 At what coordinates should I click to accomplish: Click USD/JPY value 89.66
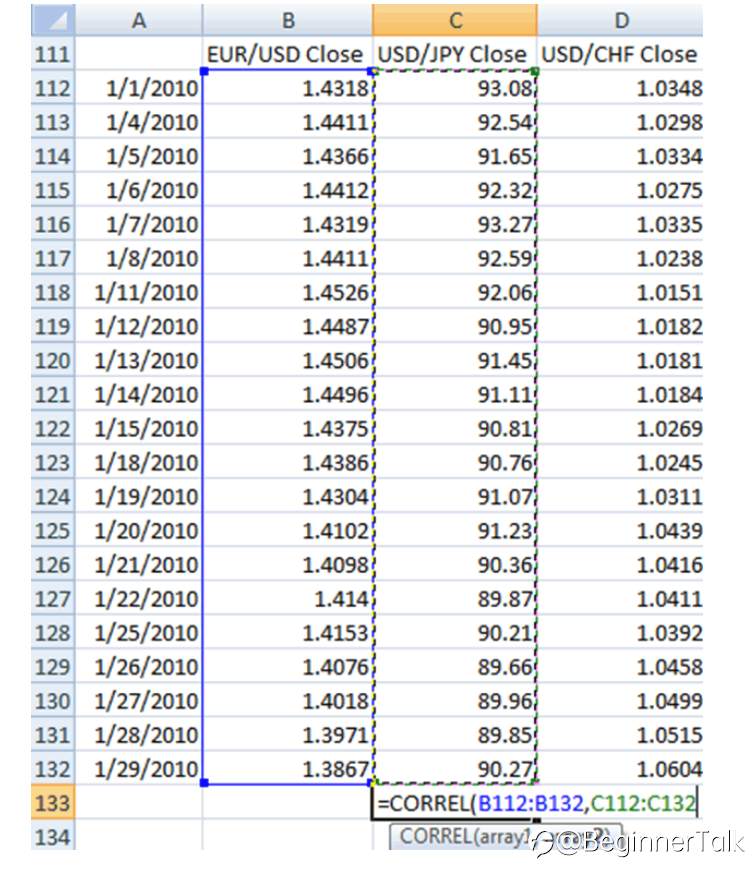455,666
